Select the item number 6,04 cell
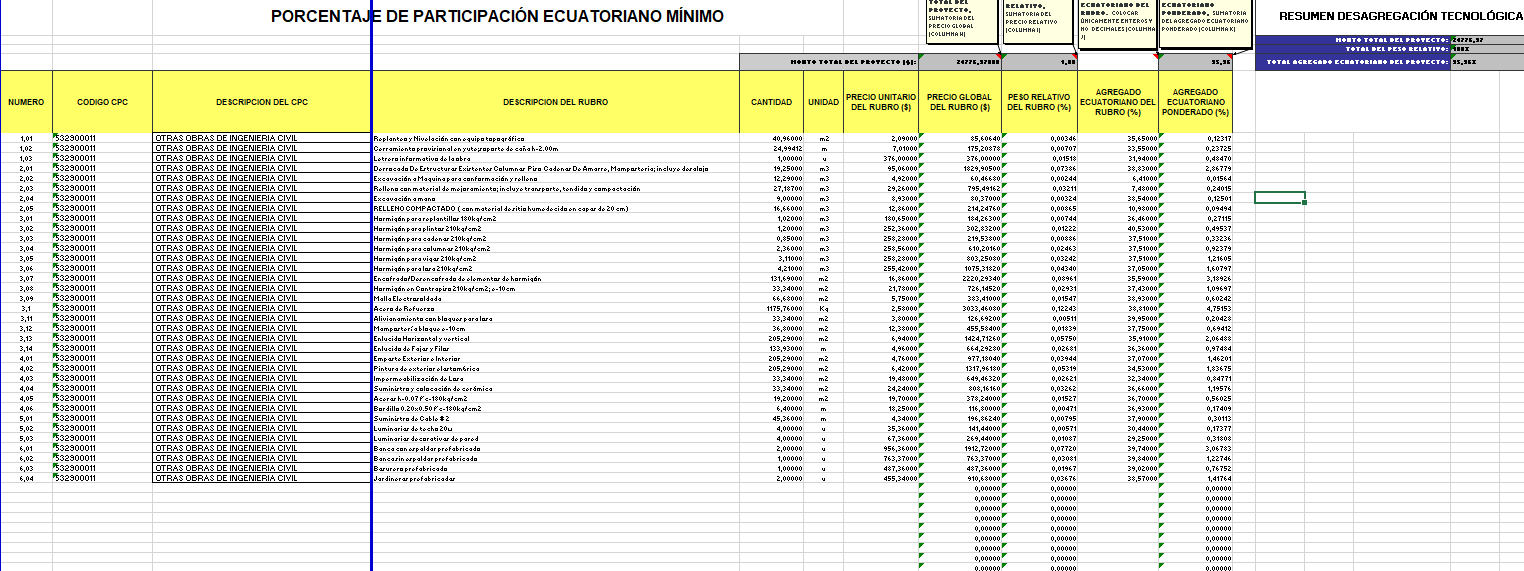The width and height of the screenshot is (1524, 571). pyautogui.click(x=26, y=478)
